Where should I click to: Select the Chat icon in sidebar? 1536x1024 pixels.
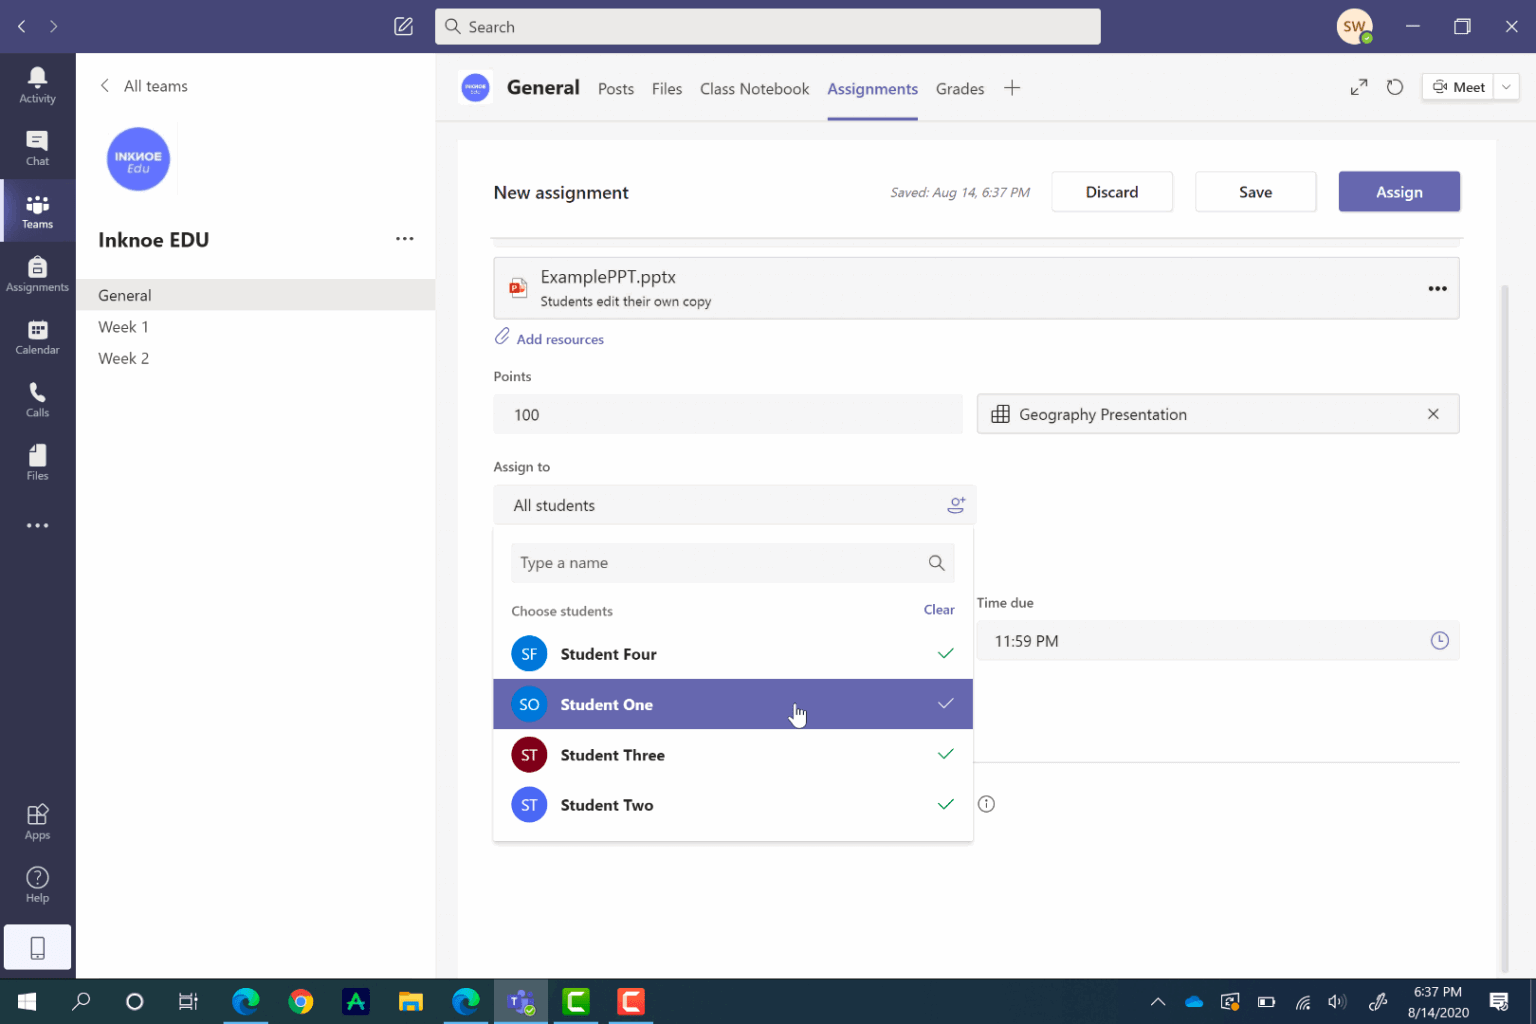point(37,148)
